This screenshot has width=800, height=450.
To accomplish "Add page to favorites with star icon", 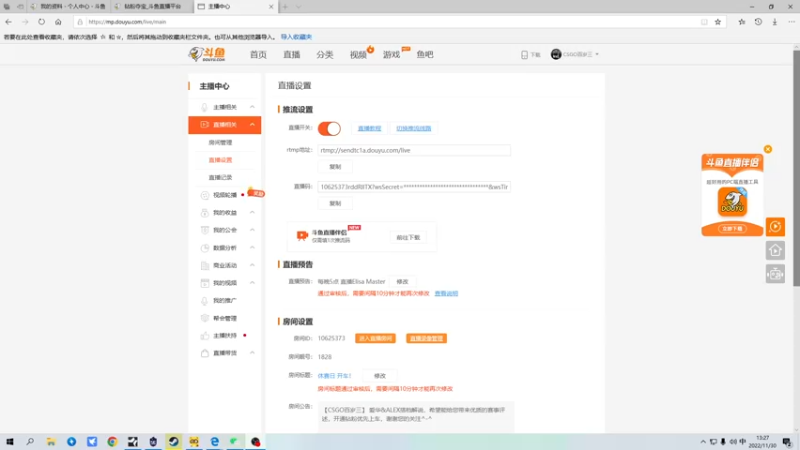I will tap(718, 22).
